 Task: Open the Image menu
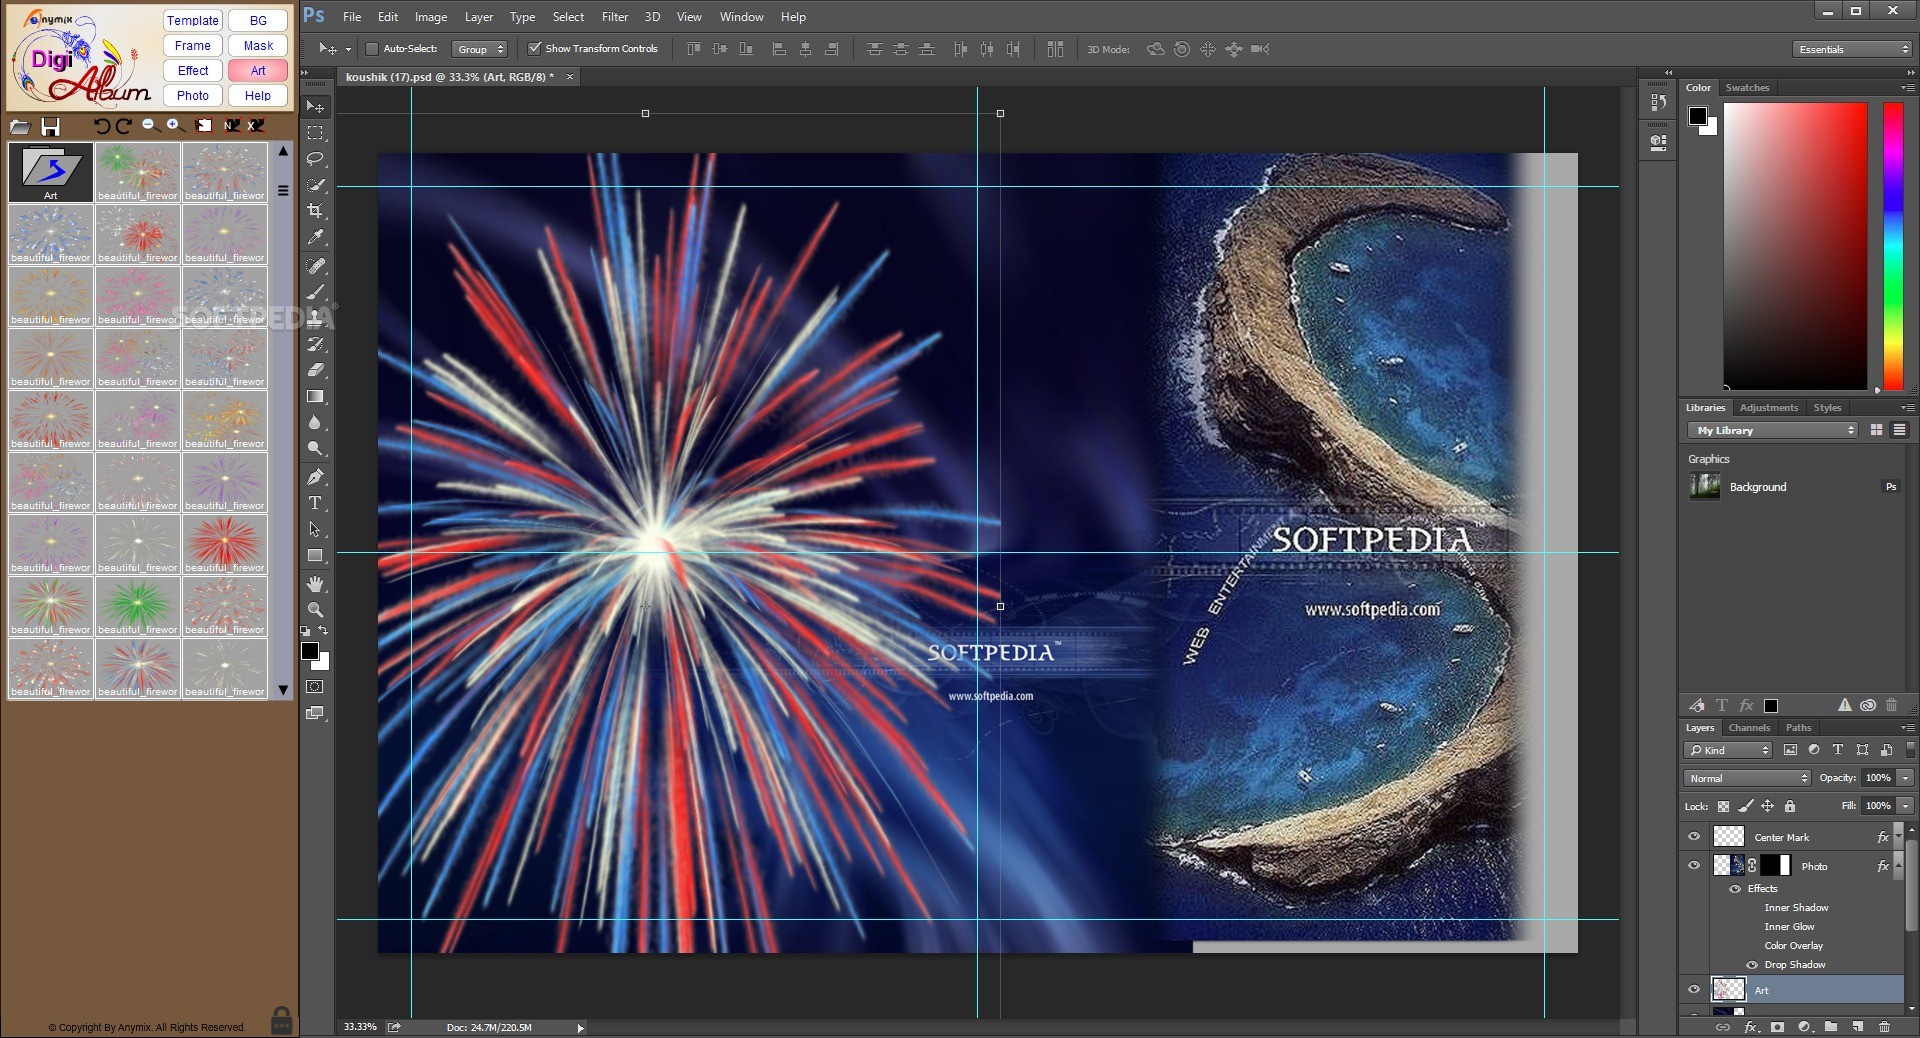(x=431, y=17)
